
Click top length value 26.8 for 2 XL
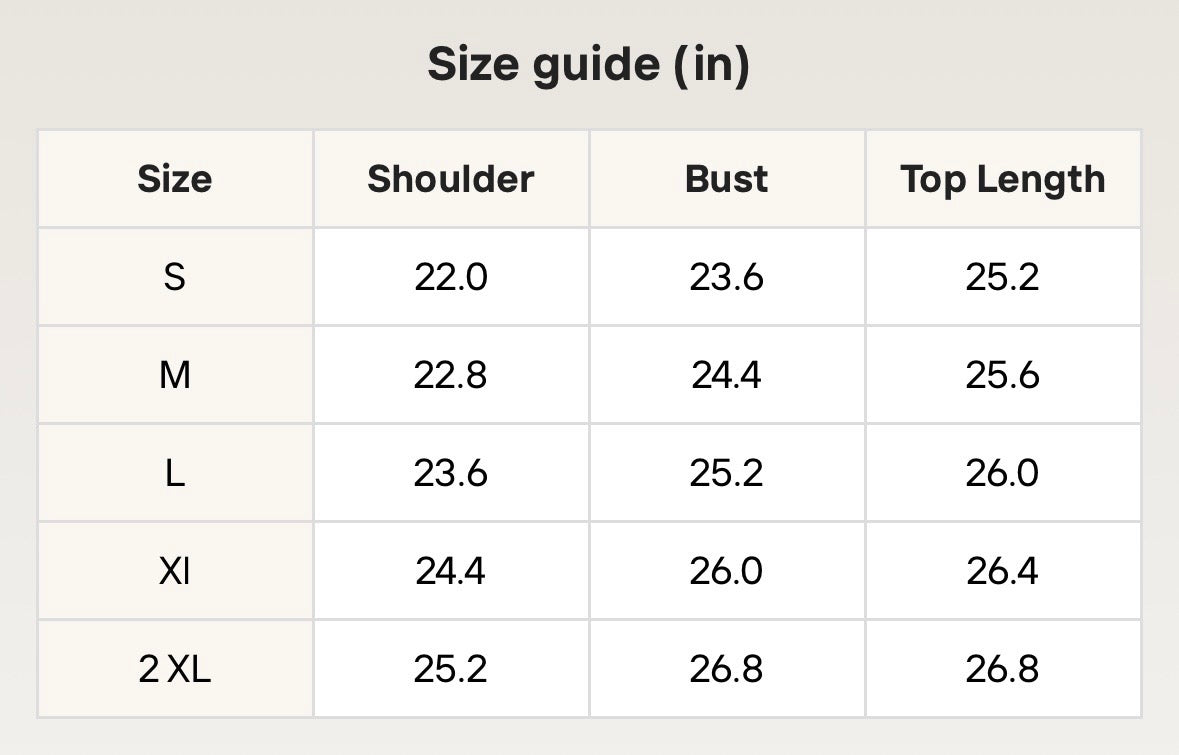tap(1002, 669)
